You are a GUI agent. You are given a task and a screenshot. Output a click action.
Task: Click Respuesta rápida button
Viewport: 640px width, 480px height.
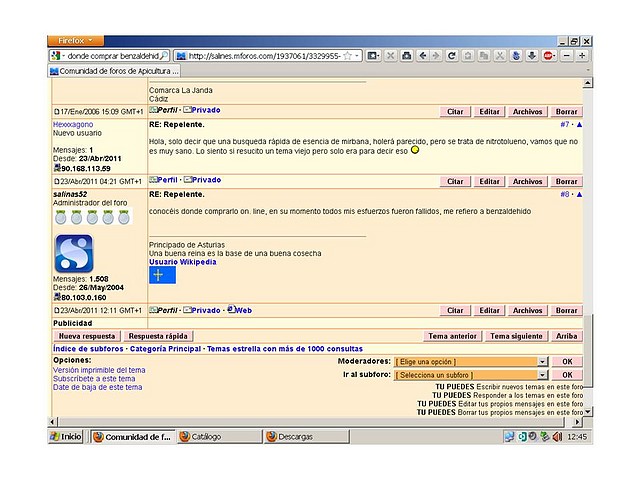pyautogui.click(x=158, y=336)
